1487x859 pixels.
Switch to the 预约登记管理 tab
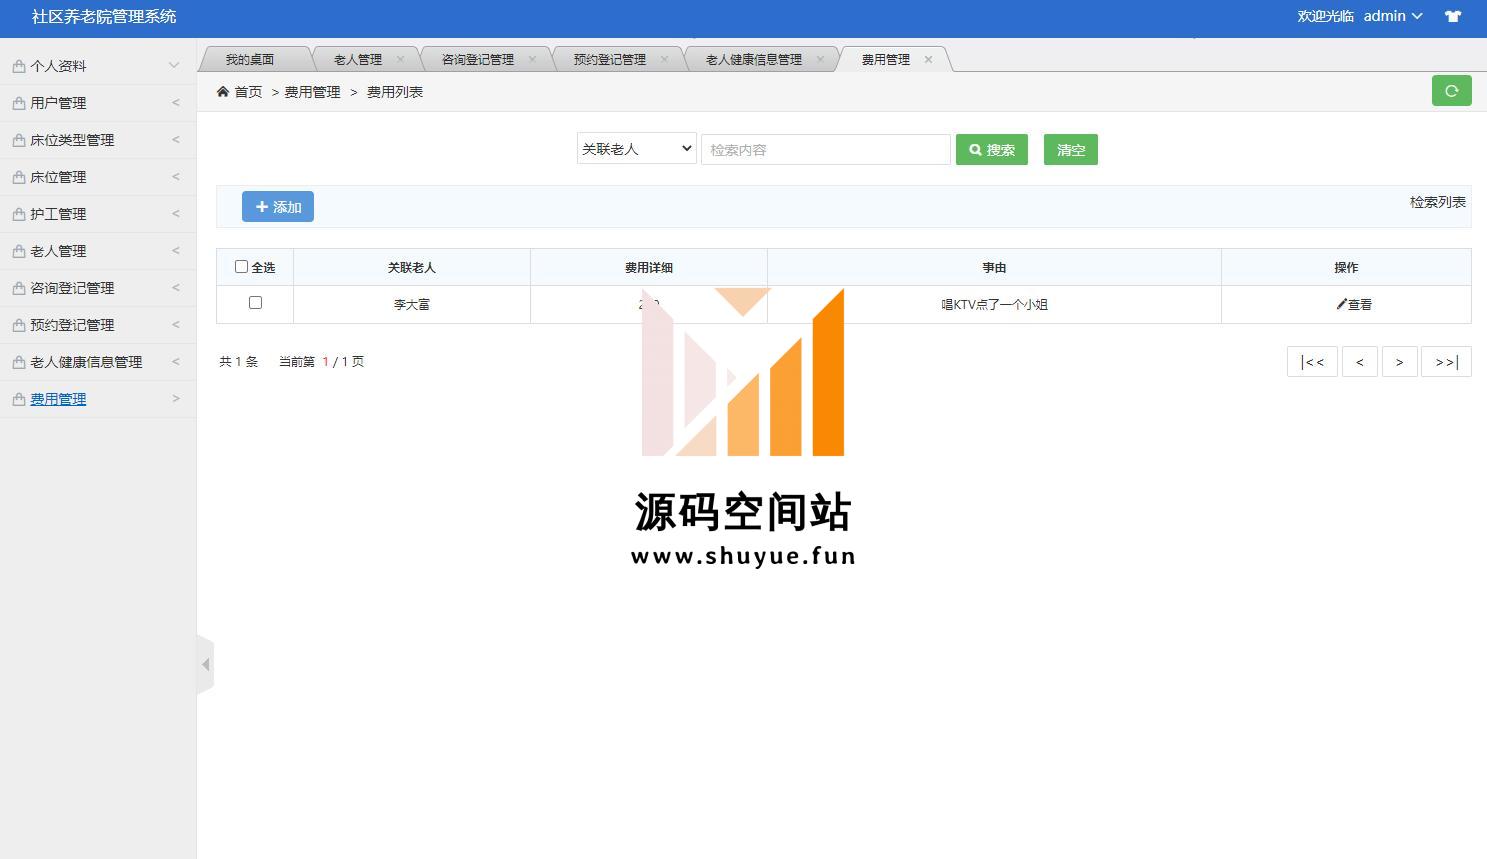[x=610, y=59]
